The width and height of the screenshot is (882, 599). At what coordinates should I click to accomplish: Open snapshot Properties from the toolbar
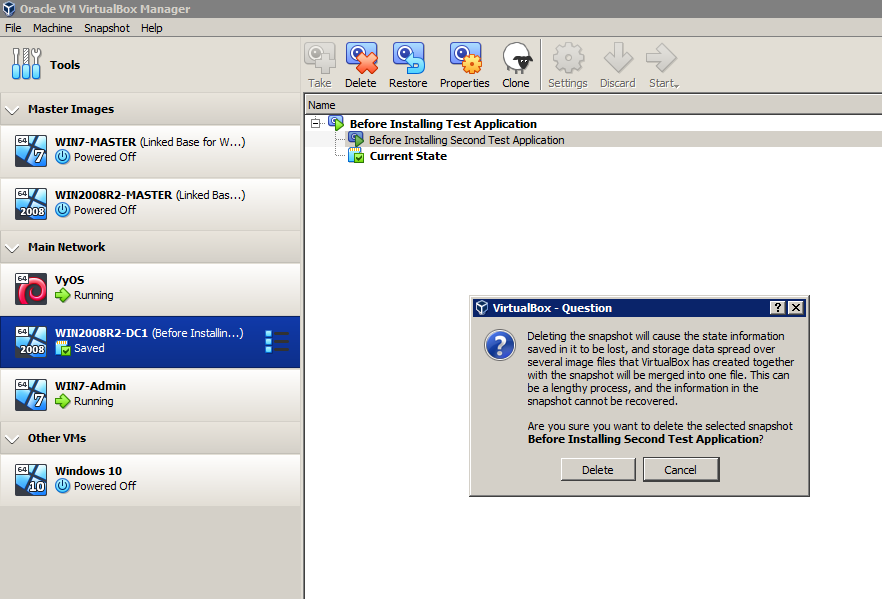(x=464, y=64)
